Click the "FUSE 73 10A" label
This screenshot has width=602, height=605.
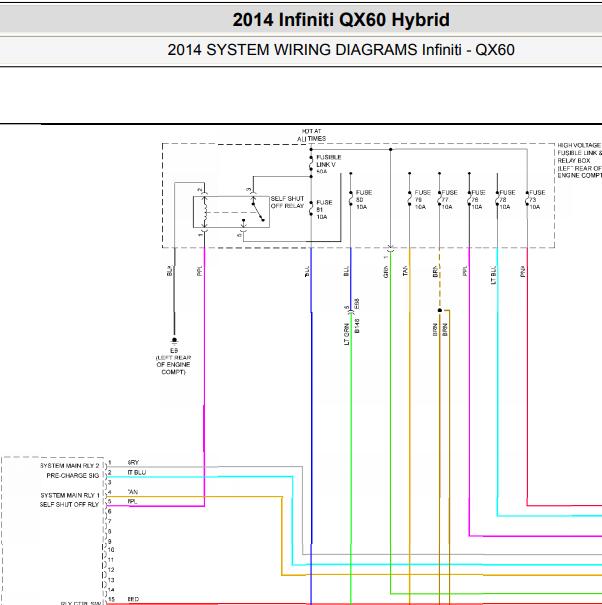[537, 199]
